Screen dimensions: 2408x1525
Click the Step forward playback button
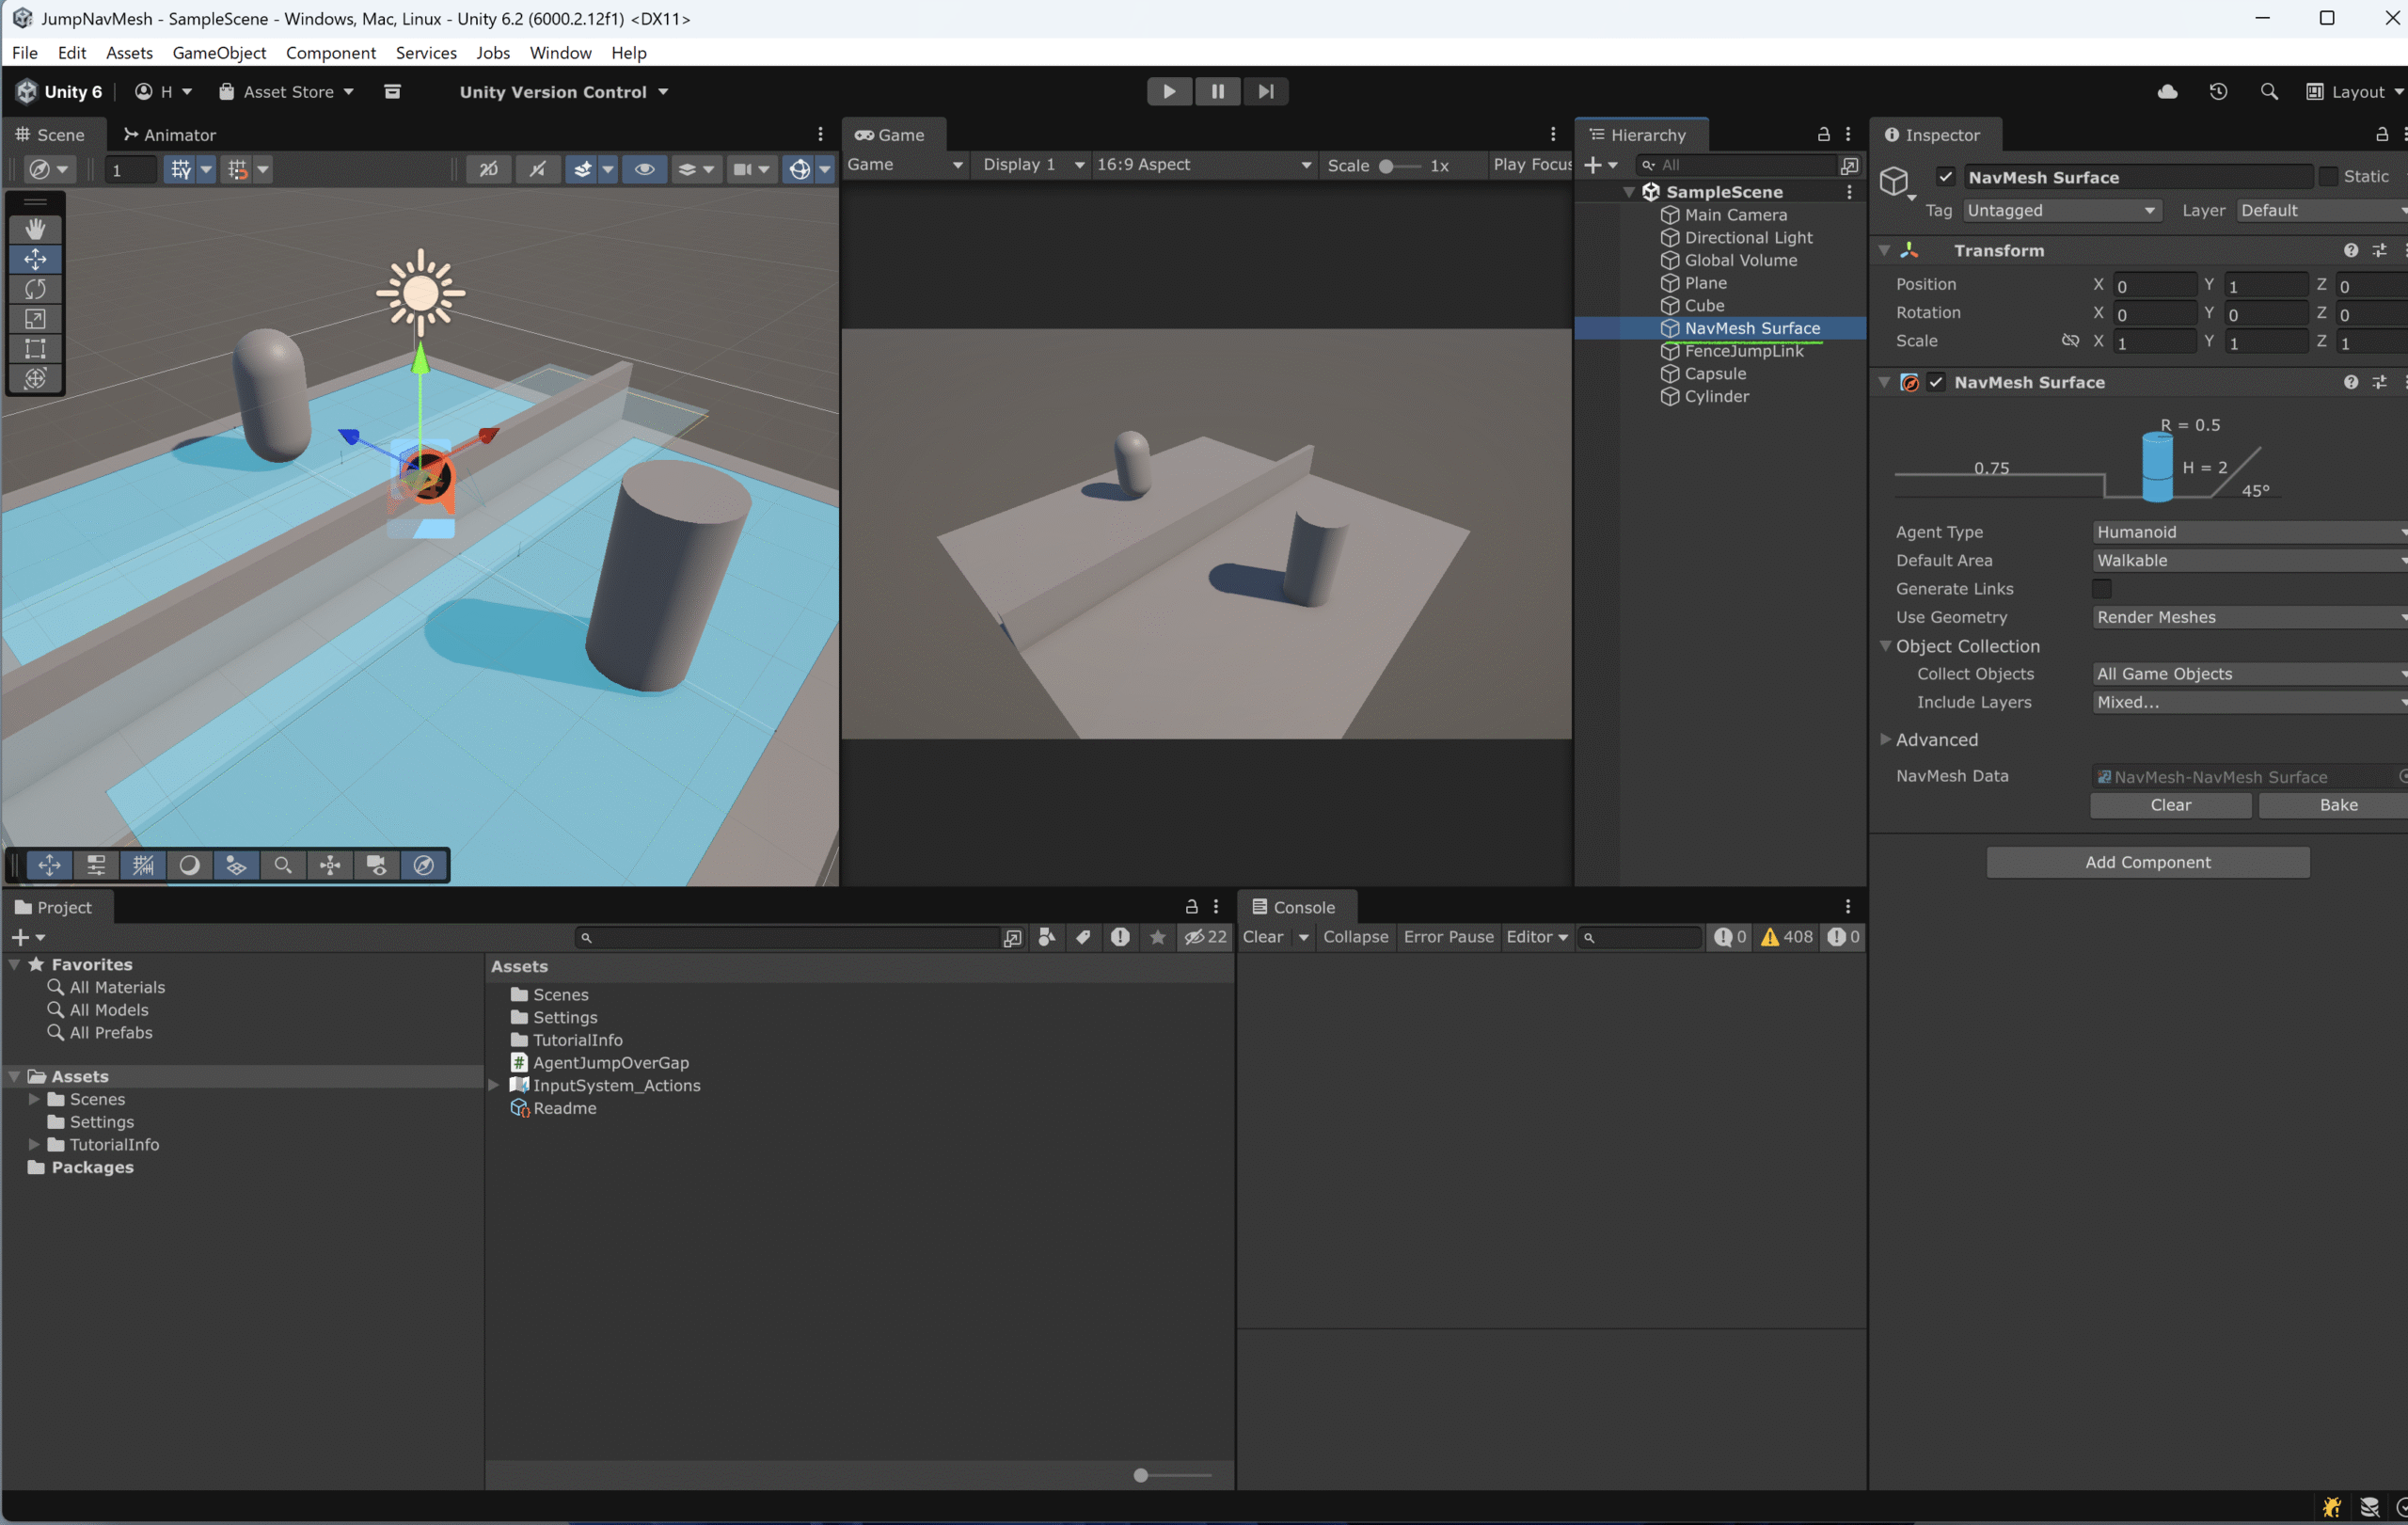(1265, 91)
